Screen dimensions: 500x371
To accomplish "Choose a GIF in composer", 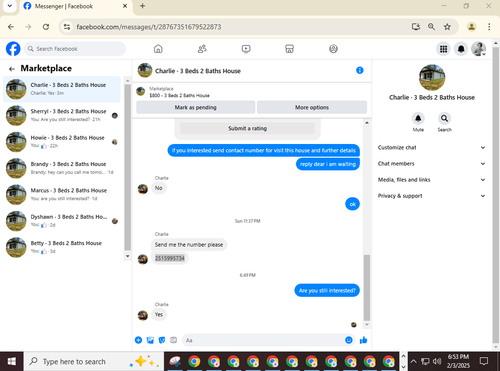I will coord(173,340).
